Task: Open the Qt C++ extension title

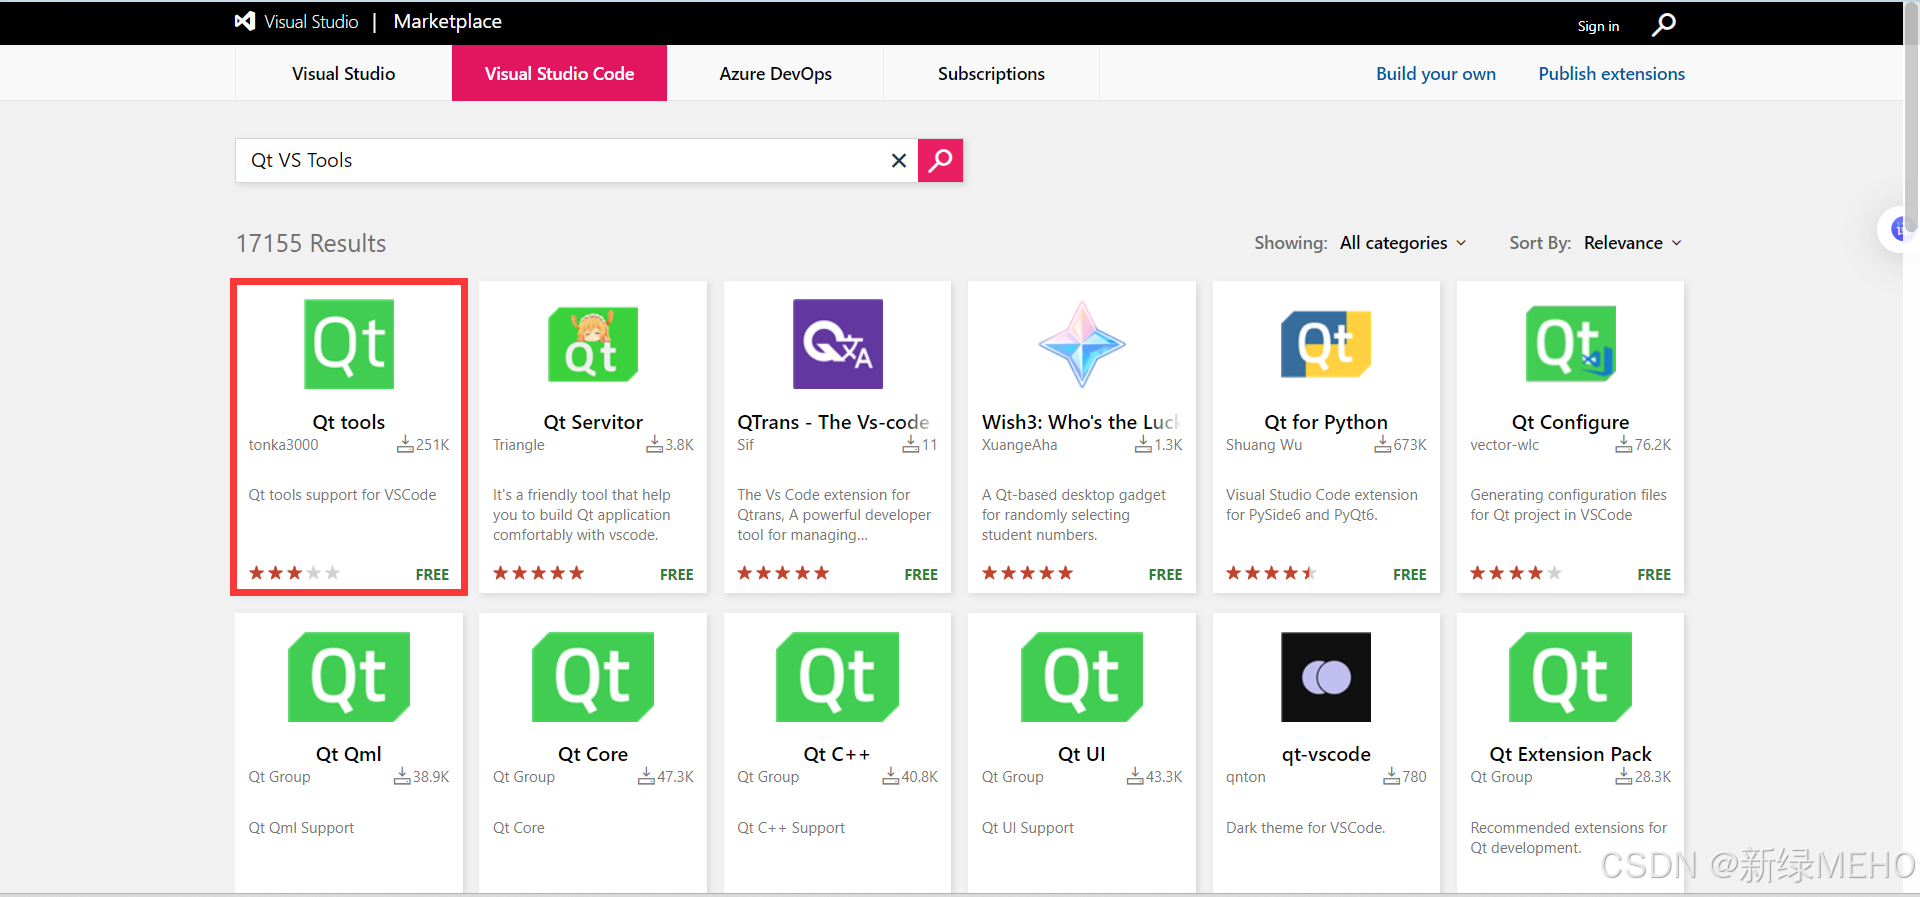Action: coord(837,754)
